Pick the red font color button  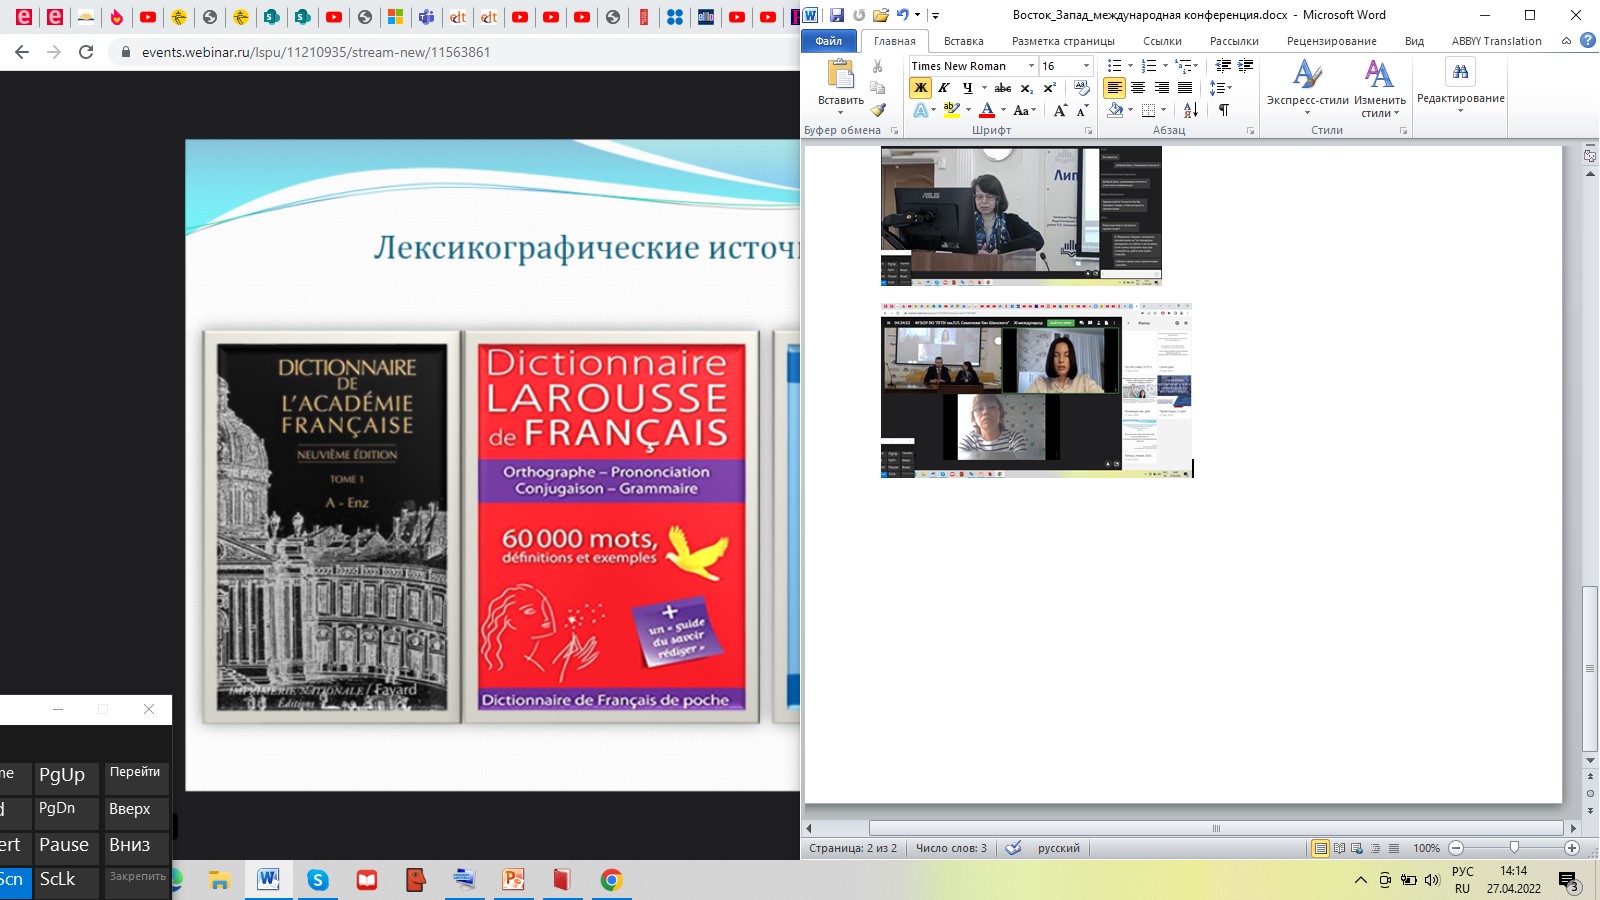coord(987,110)
